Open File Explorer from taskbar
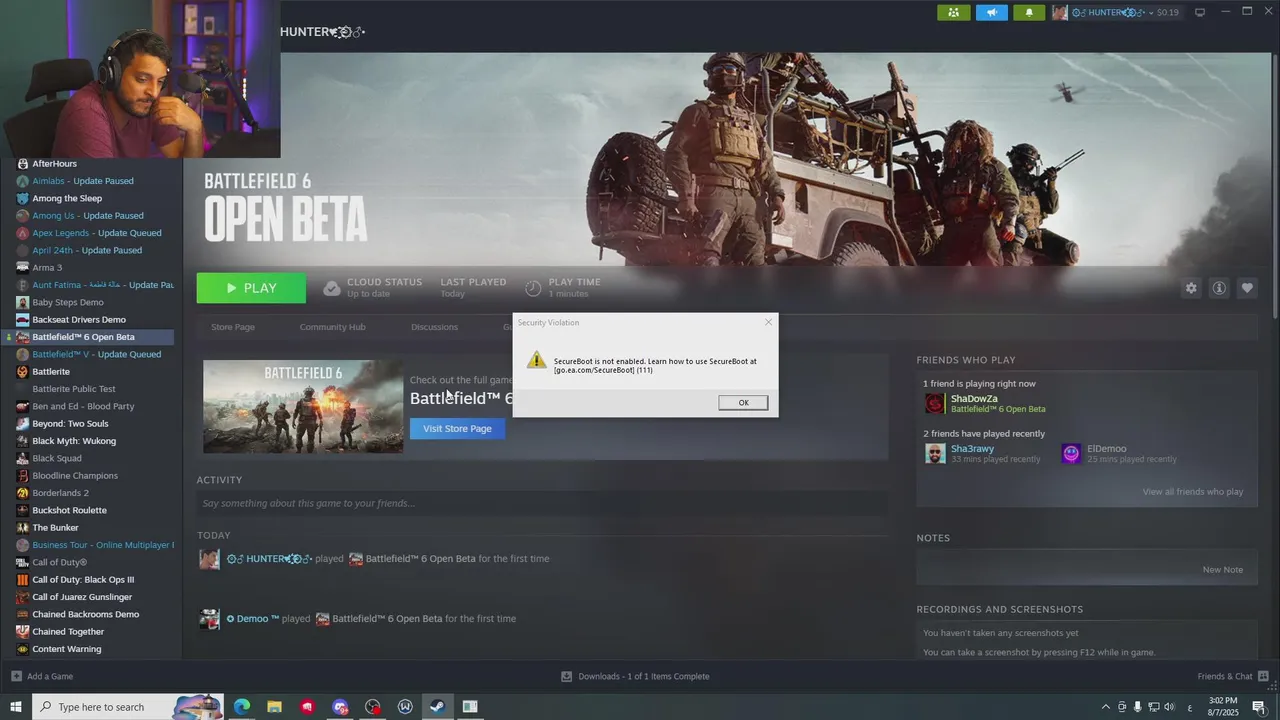The width and height of the screenshot is (1280, 720). tap(274, 707)
